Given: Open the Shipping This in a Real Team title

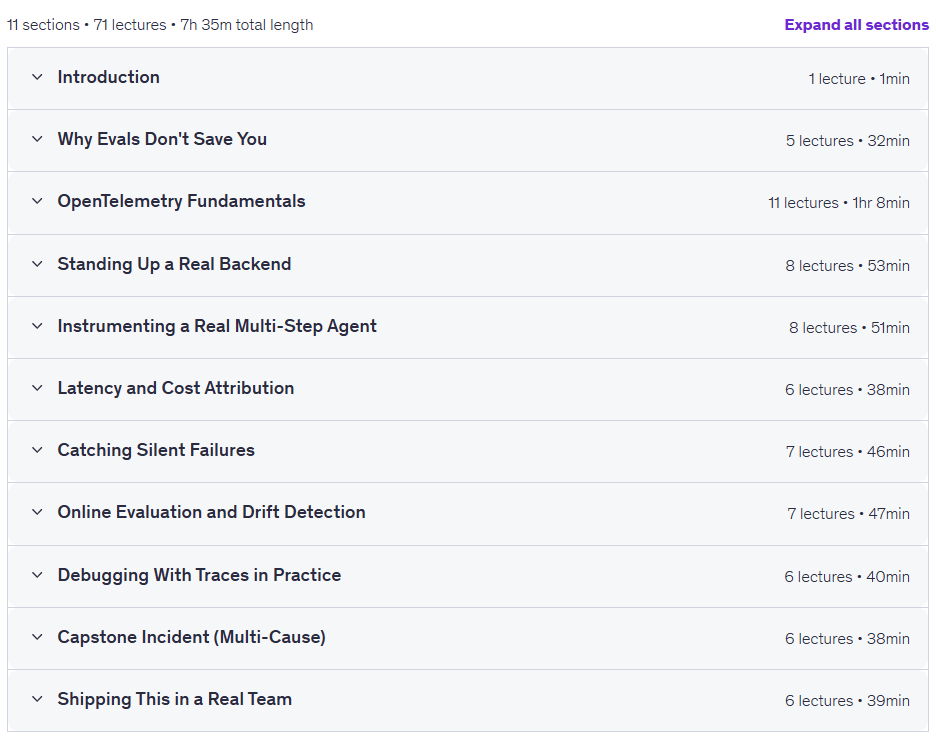Looking at the screenshot, I should [x=175, y=699].
